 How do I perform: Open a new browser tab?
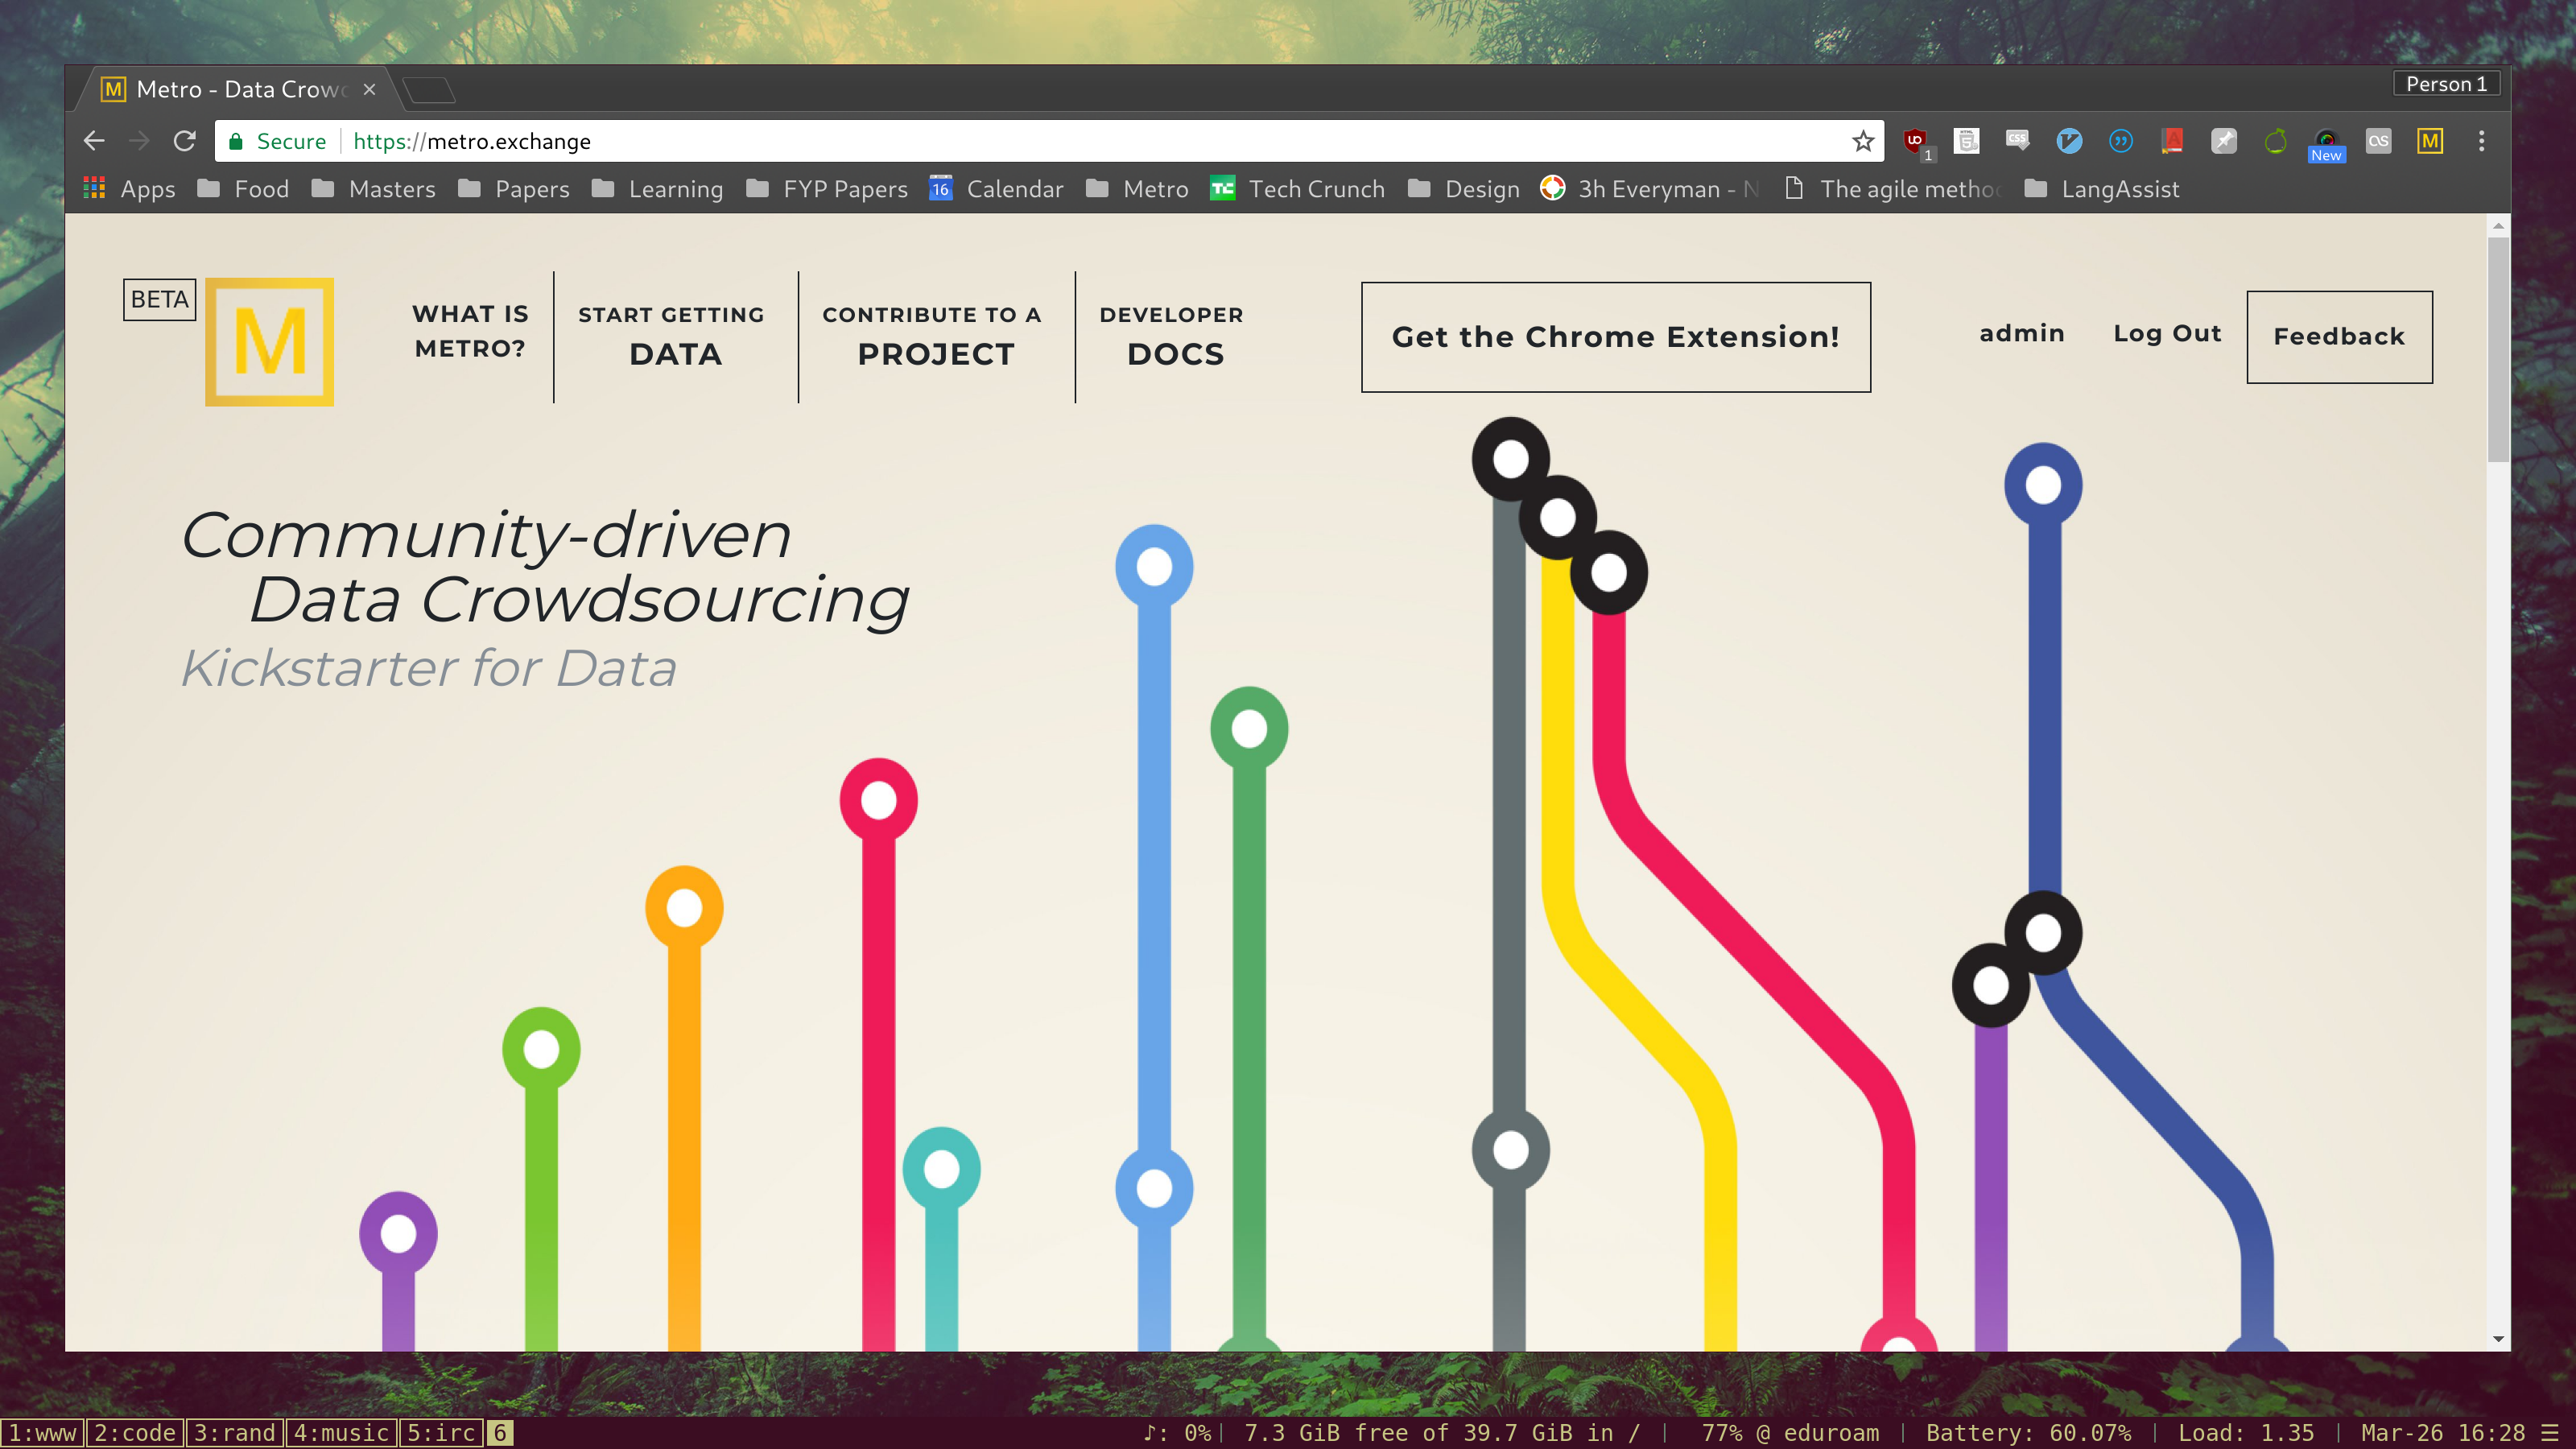tap(431, 90)
